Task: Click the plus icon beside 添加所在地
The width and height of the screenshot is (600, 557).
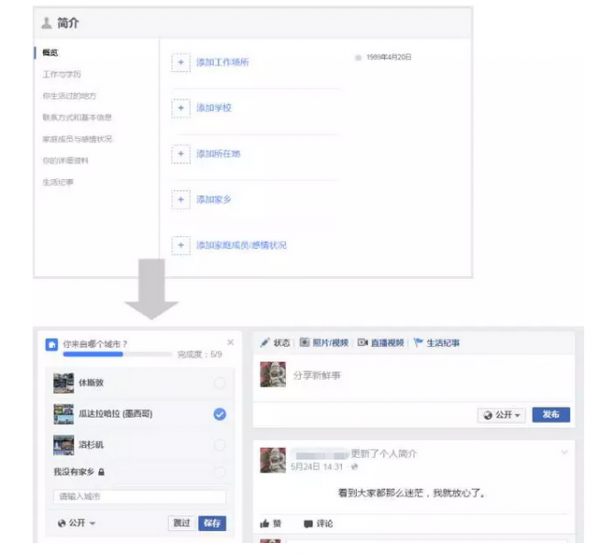Action: pyautogui.click(x=181, y=154)
